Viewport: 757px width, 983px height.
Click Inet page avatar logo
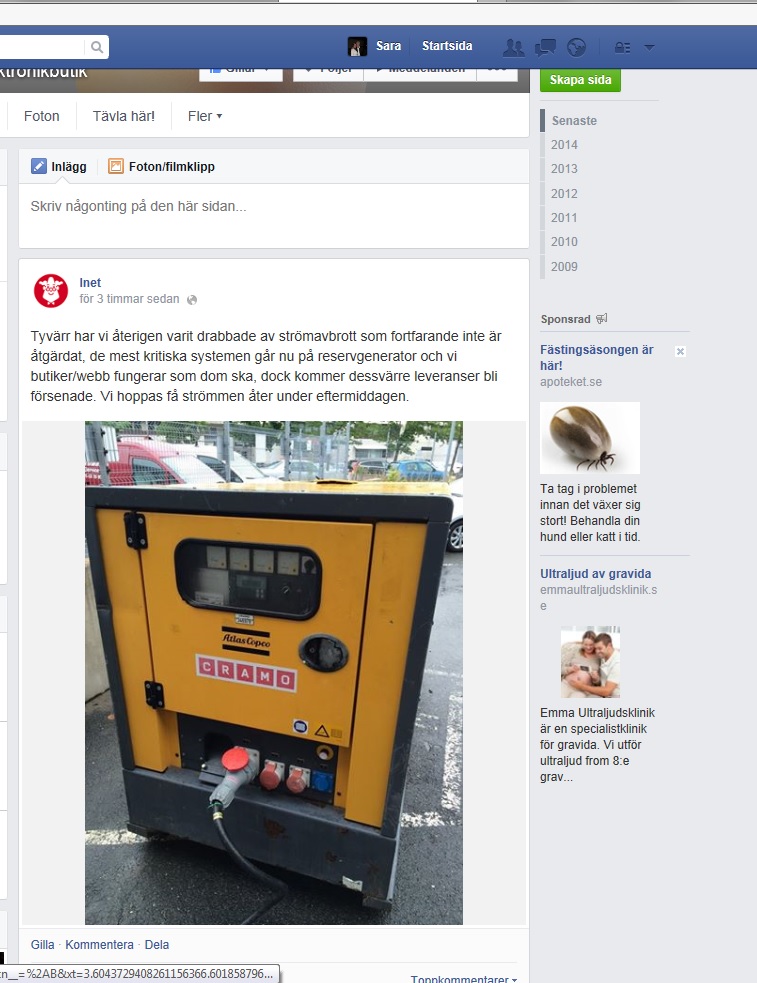click(51, 291)
